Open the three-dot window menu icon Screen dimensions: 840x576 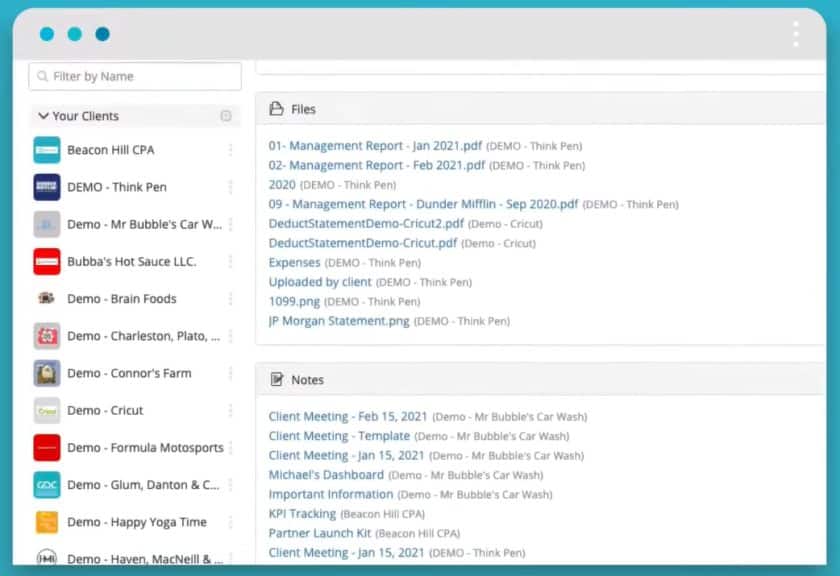click(796, 34)
